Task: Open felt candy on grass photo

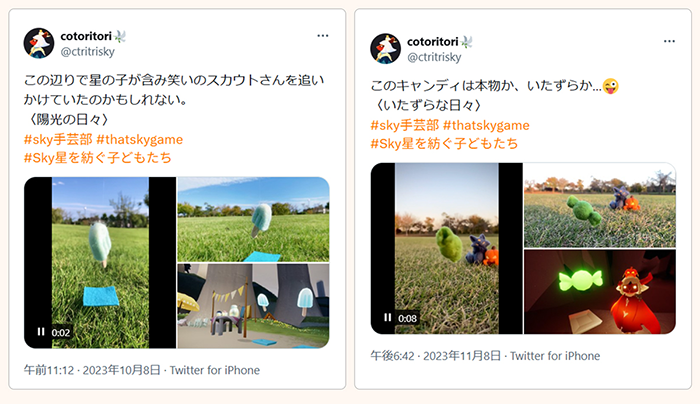Action: tap(600, 205)
